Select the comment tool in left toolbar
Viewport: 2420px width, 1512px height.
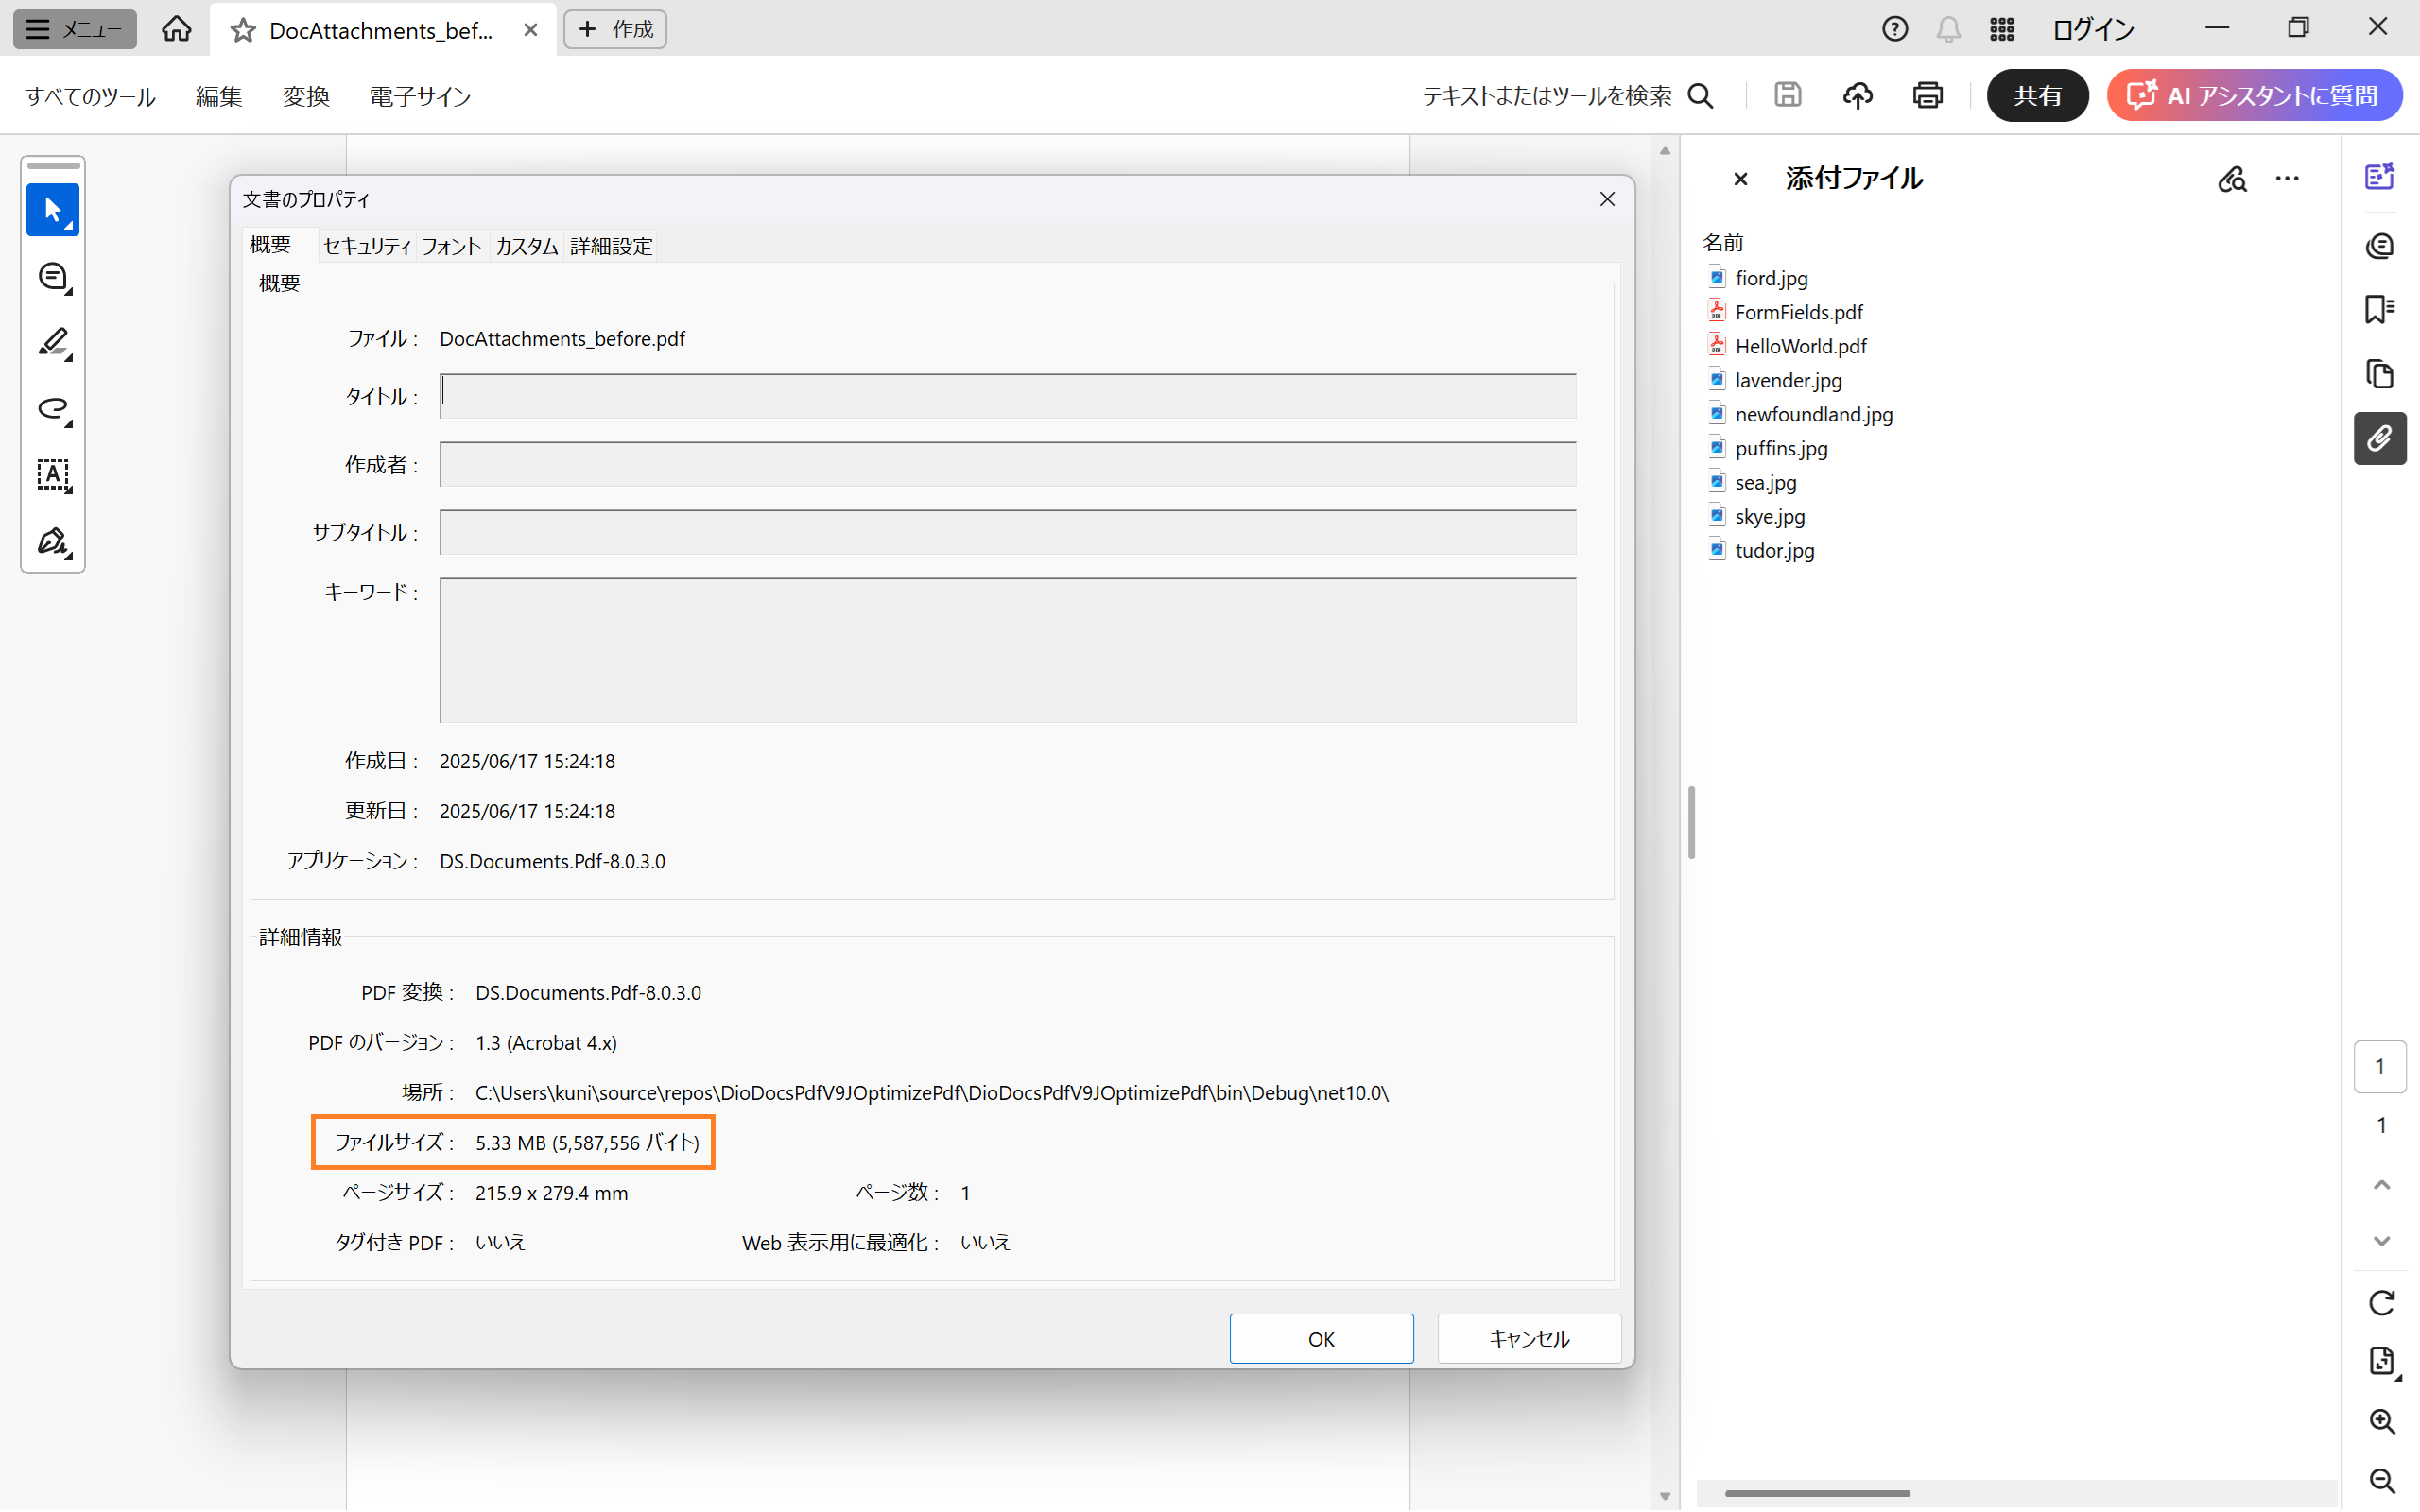(52, 277)
